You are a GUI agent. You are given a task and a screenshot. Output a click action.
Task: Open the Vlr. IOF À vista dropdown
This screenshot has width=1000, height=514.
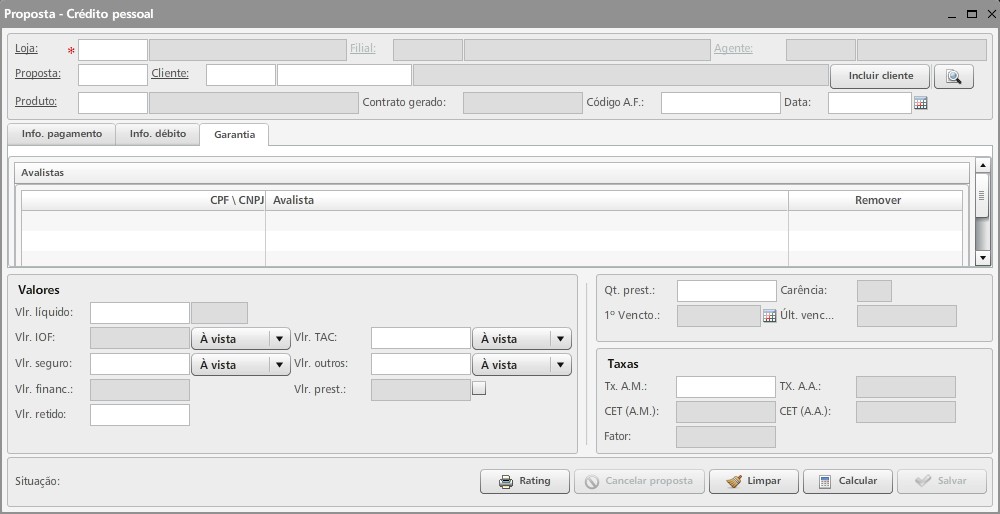(241, 339)
